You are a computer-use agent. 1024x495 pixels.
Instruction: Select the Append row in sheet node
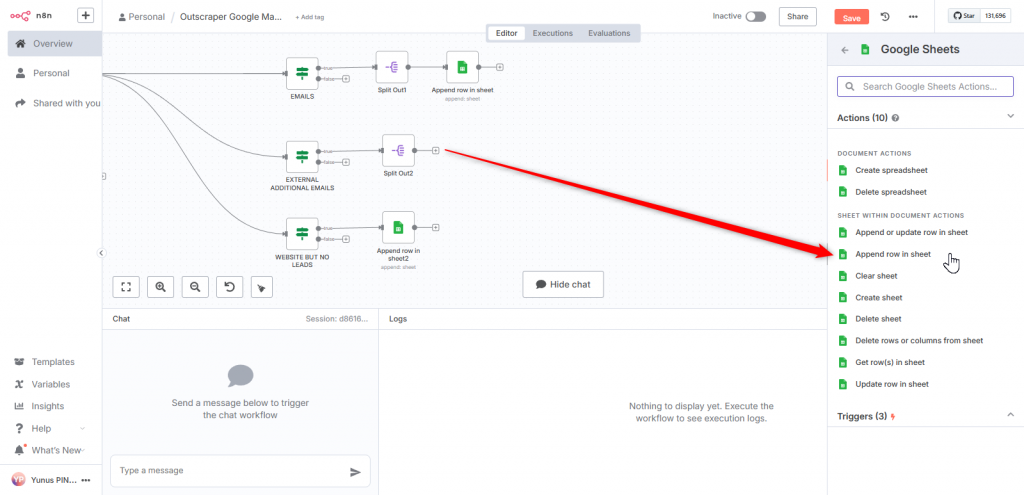[462, 67]
